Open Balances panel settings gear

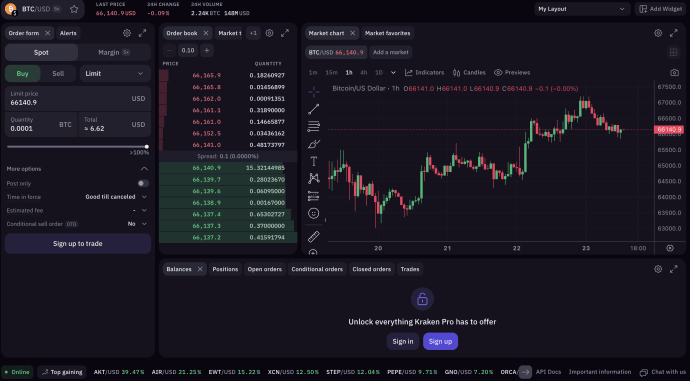[658, 269]
